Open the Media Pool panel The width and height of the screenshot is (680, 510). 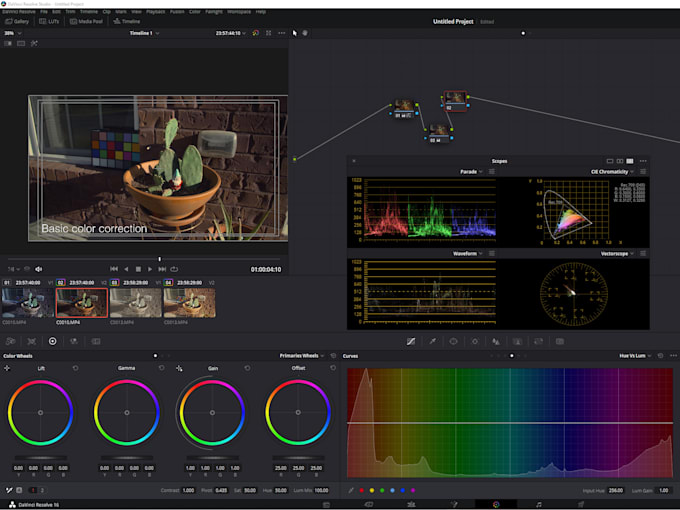coord(86,21)
